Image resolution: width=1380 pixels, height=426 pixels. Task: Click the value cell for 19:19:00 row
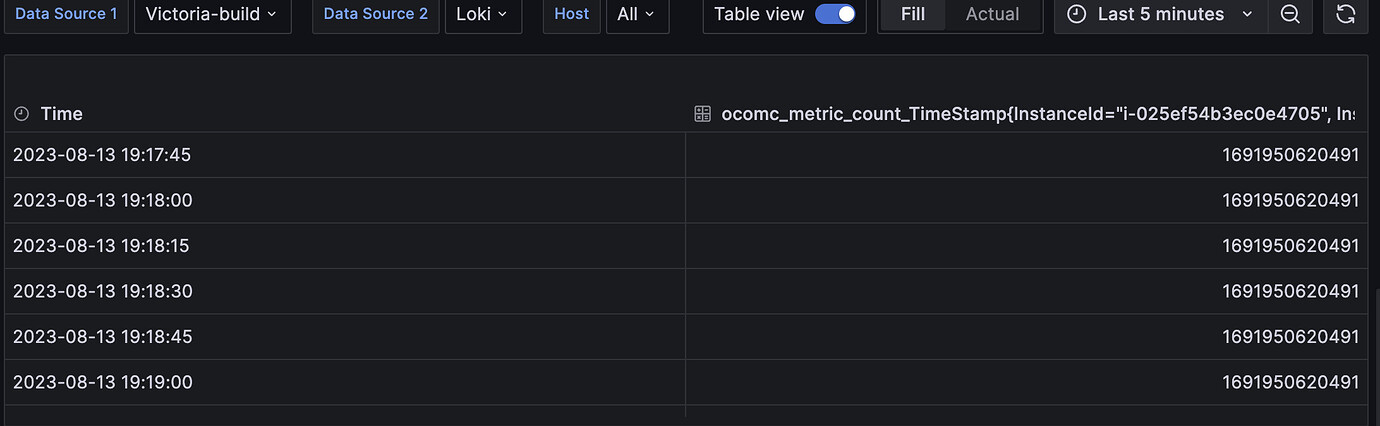1026,382
